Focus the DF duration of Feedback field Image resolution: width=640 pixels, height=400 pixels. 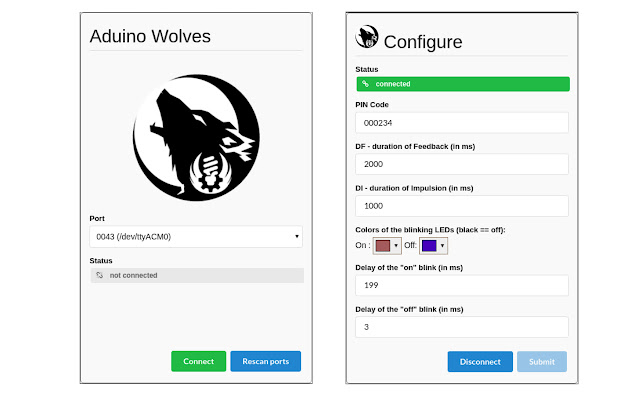click(x=462, y=164)
